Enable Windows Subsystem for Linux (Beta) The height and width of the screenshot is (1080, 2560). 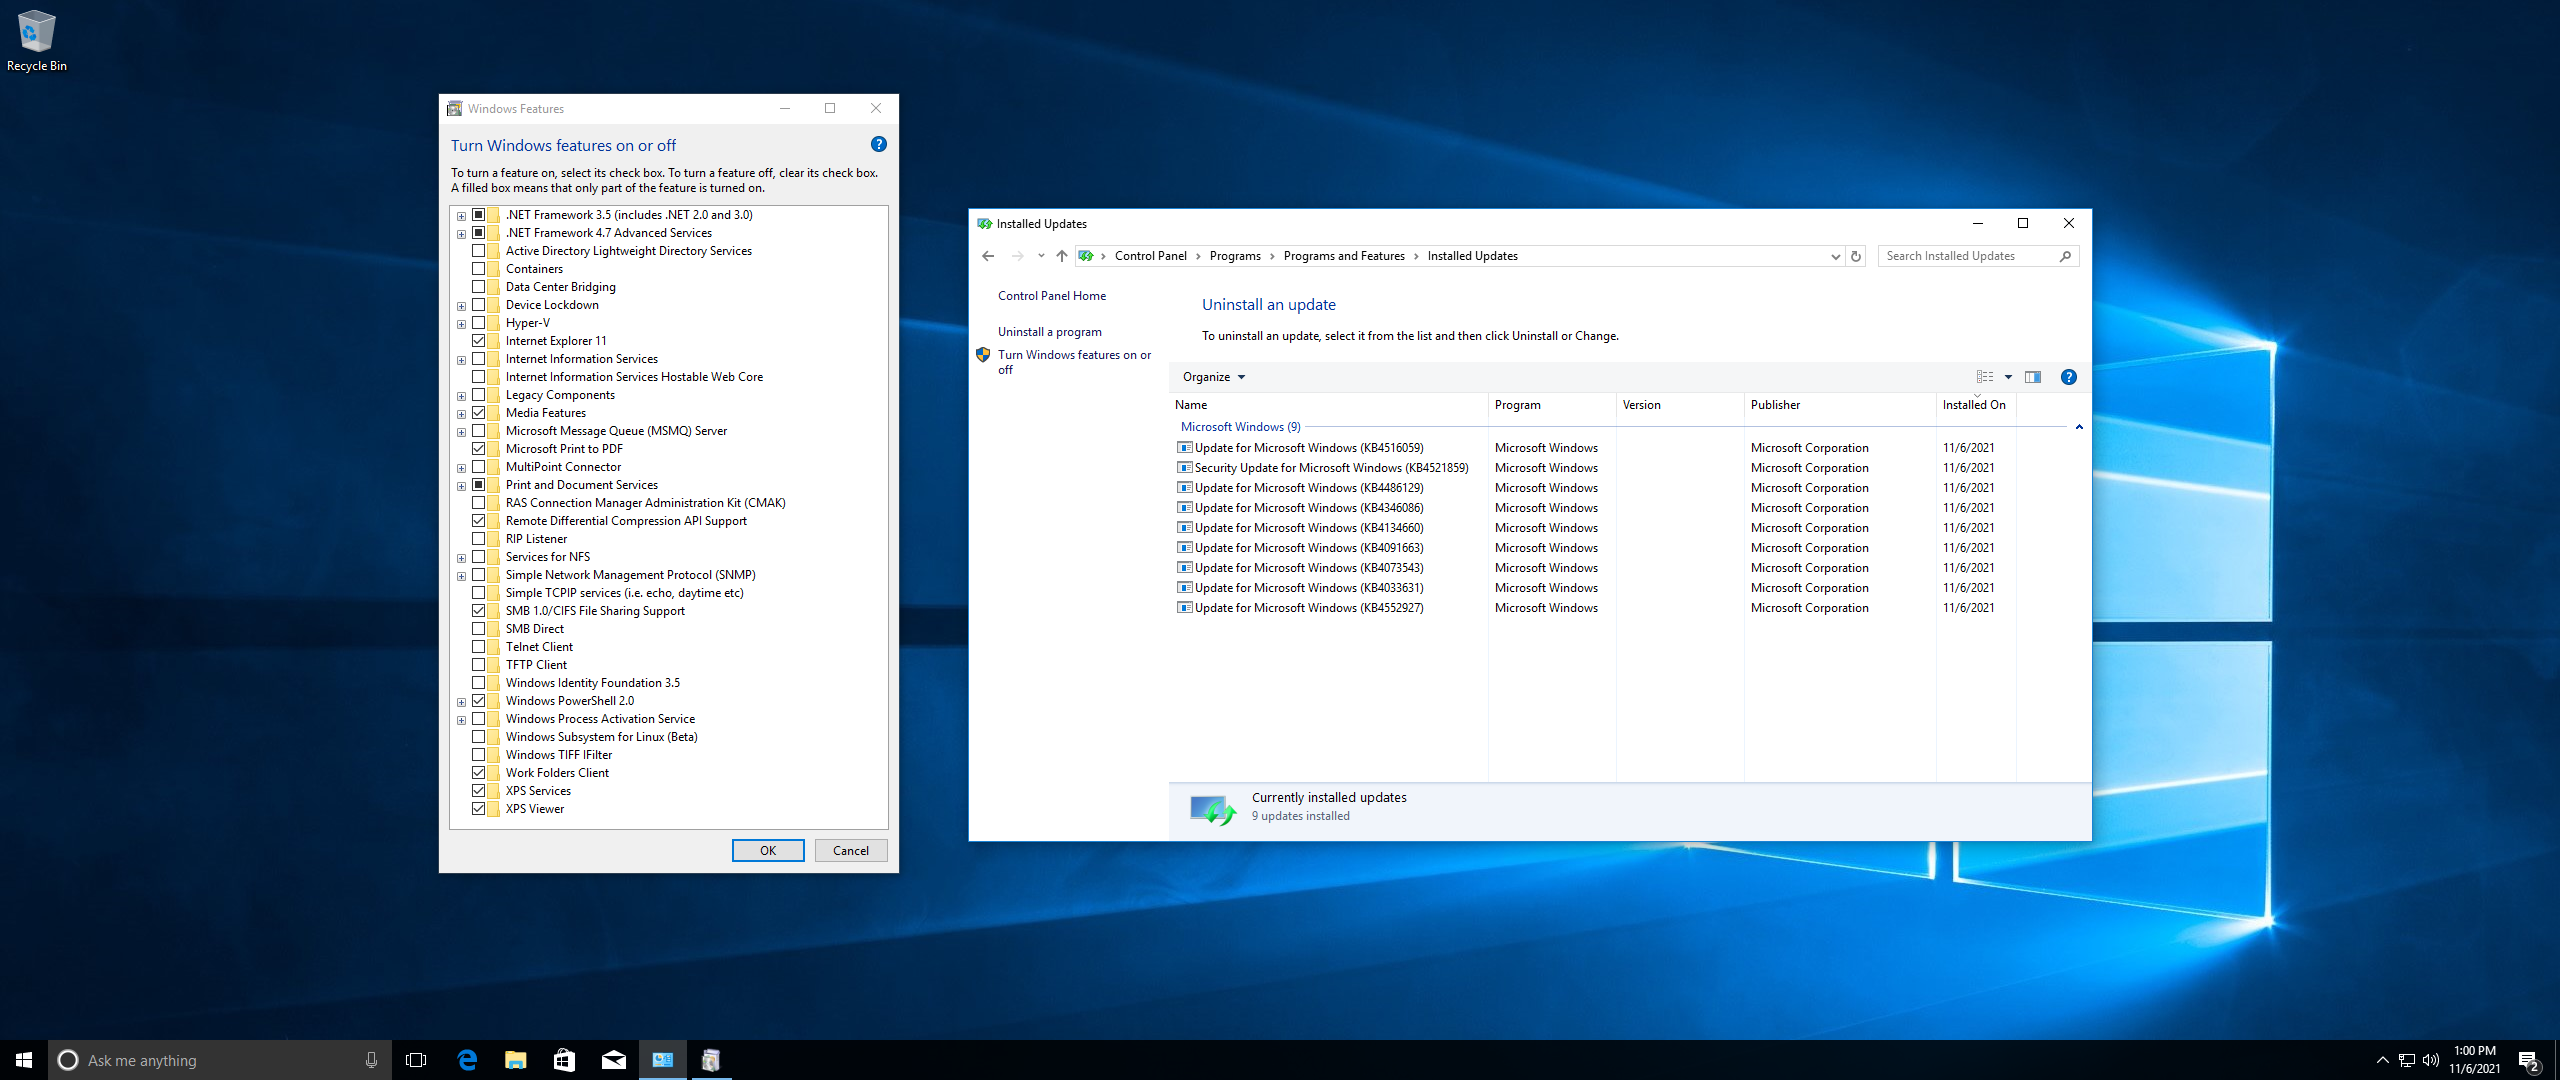pos(479,737)
